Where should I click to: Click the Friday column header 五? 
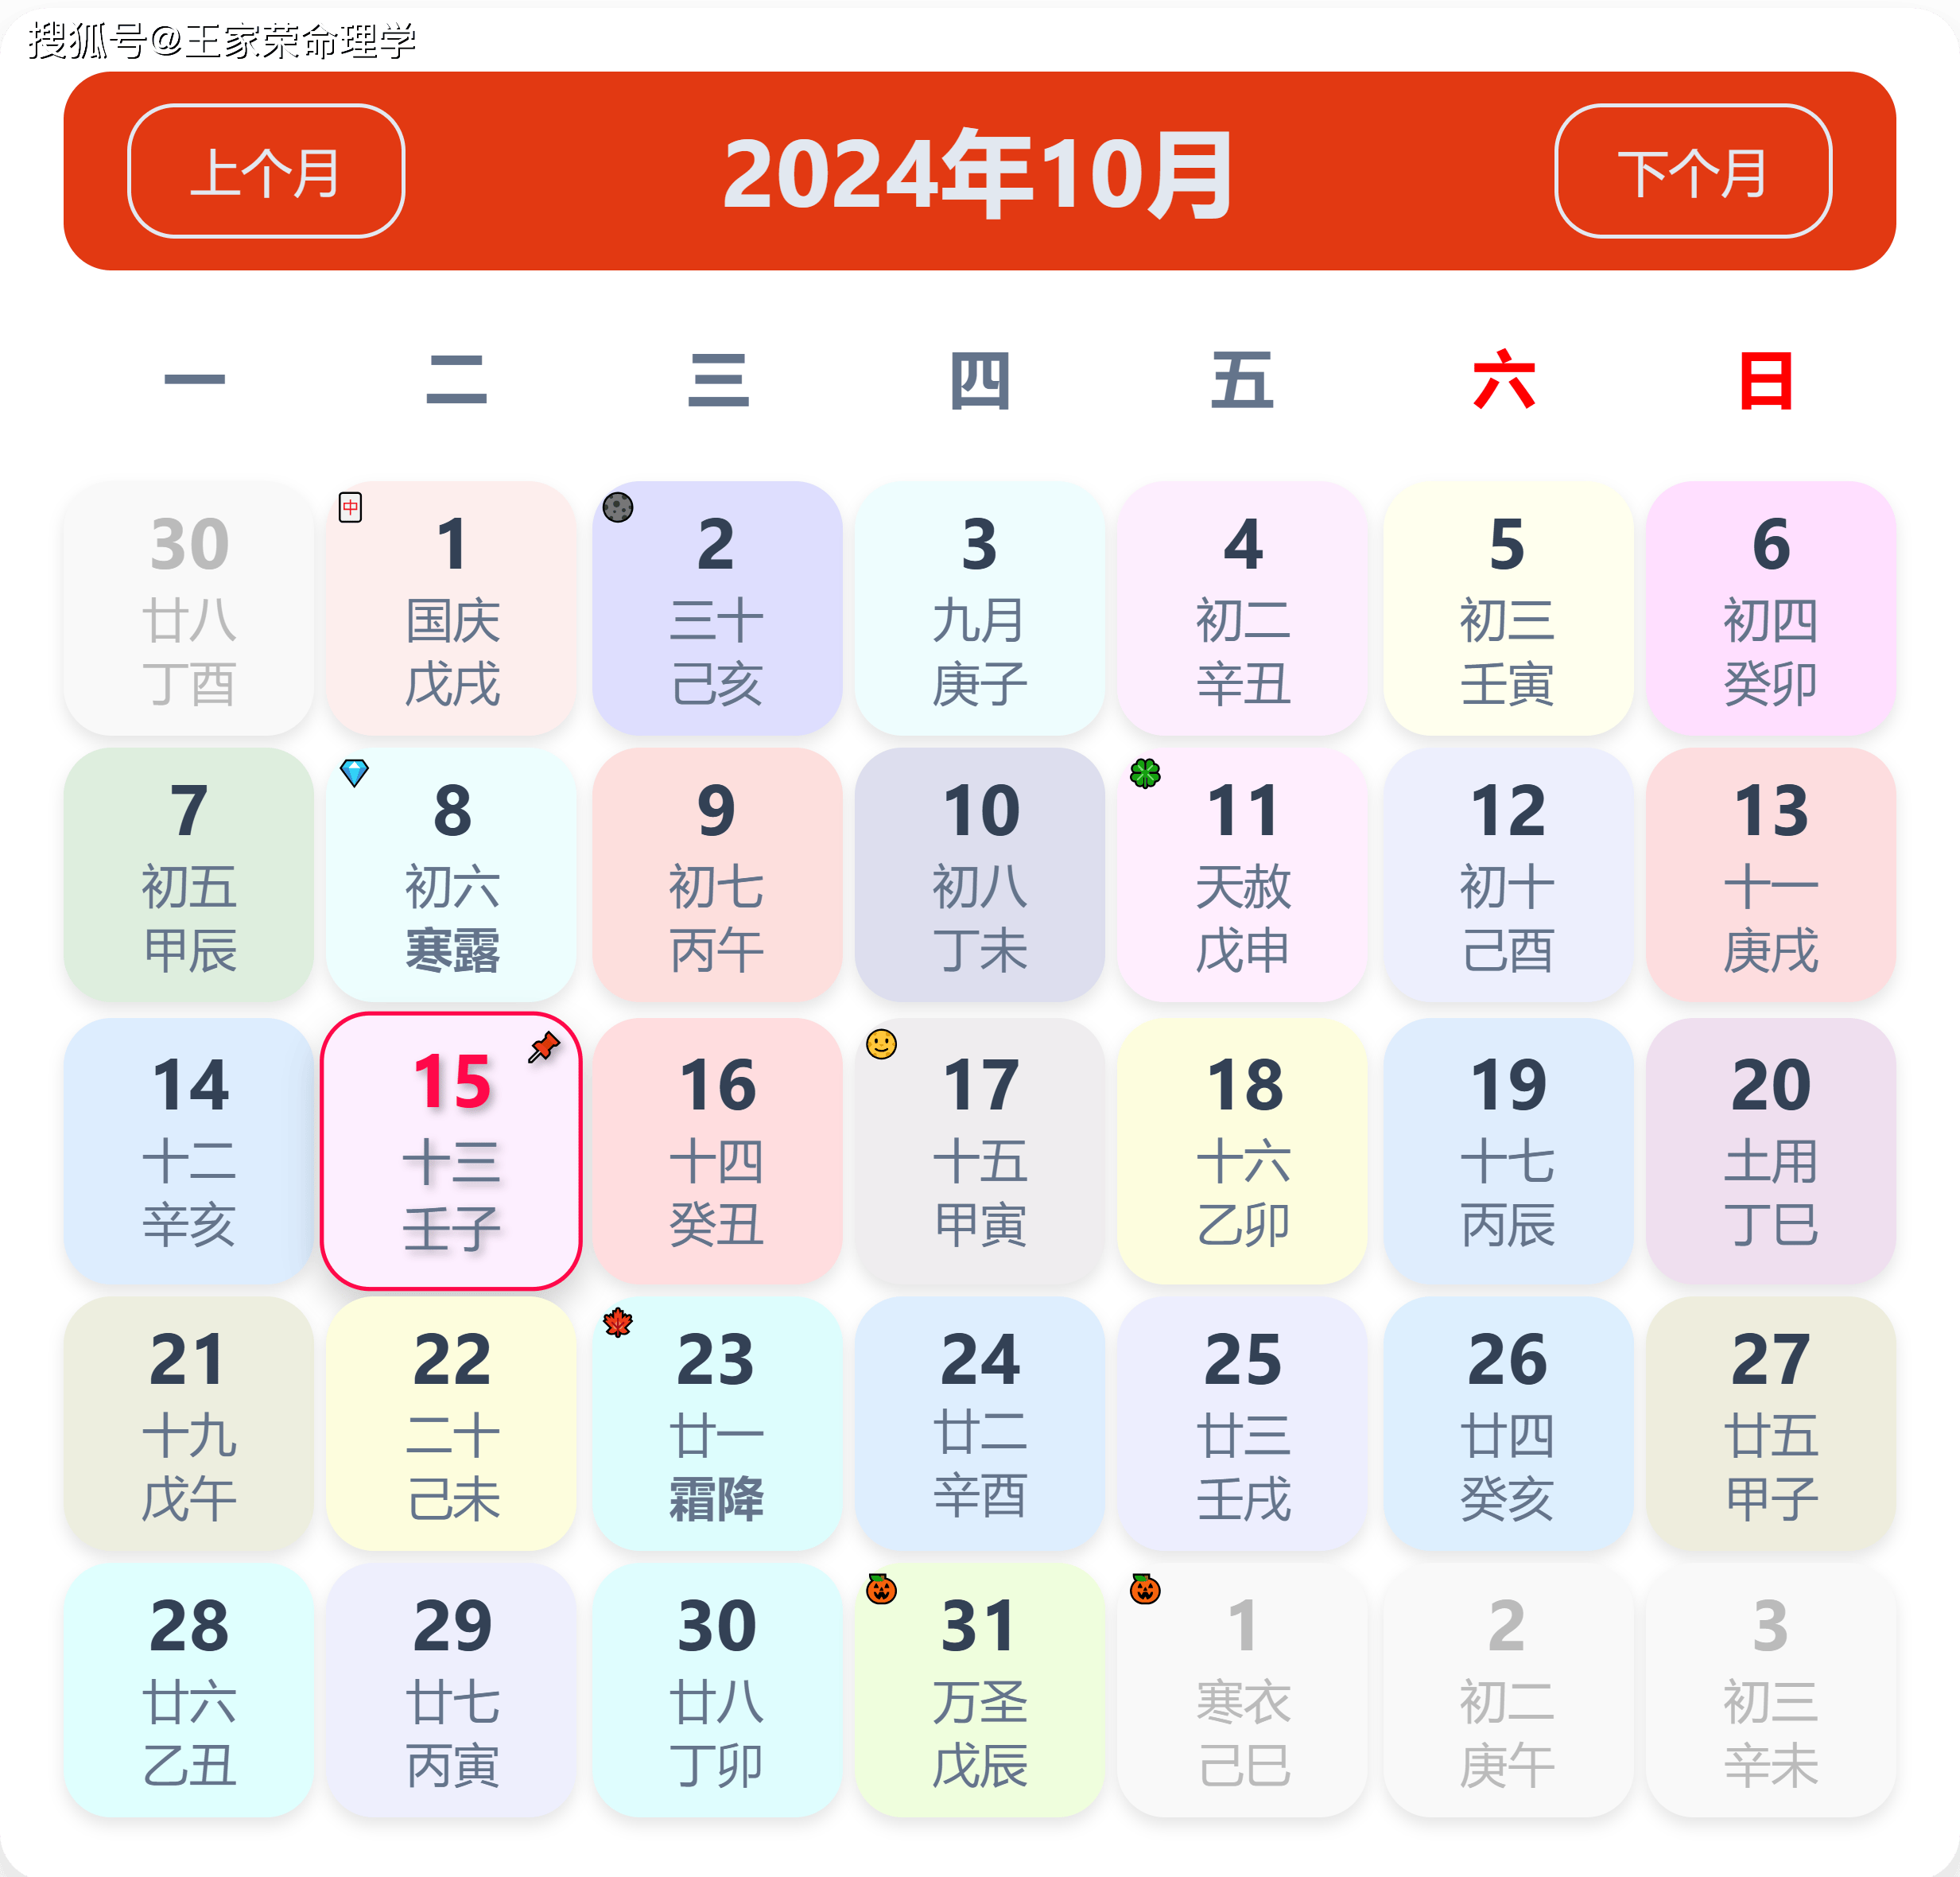pyautogui.click(x=1242, y=380)
